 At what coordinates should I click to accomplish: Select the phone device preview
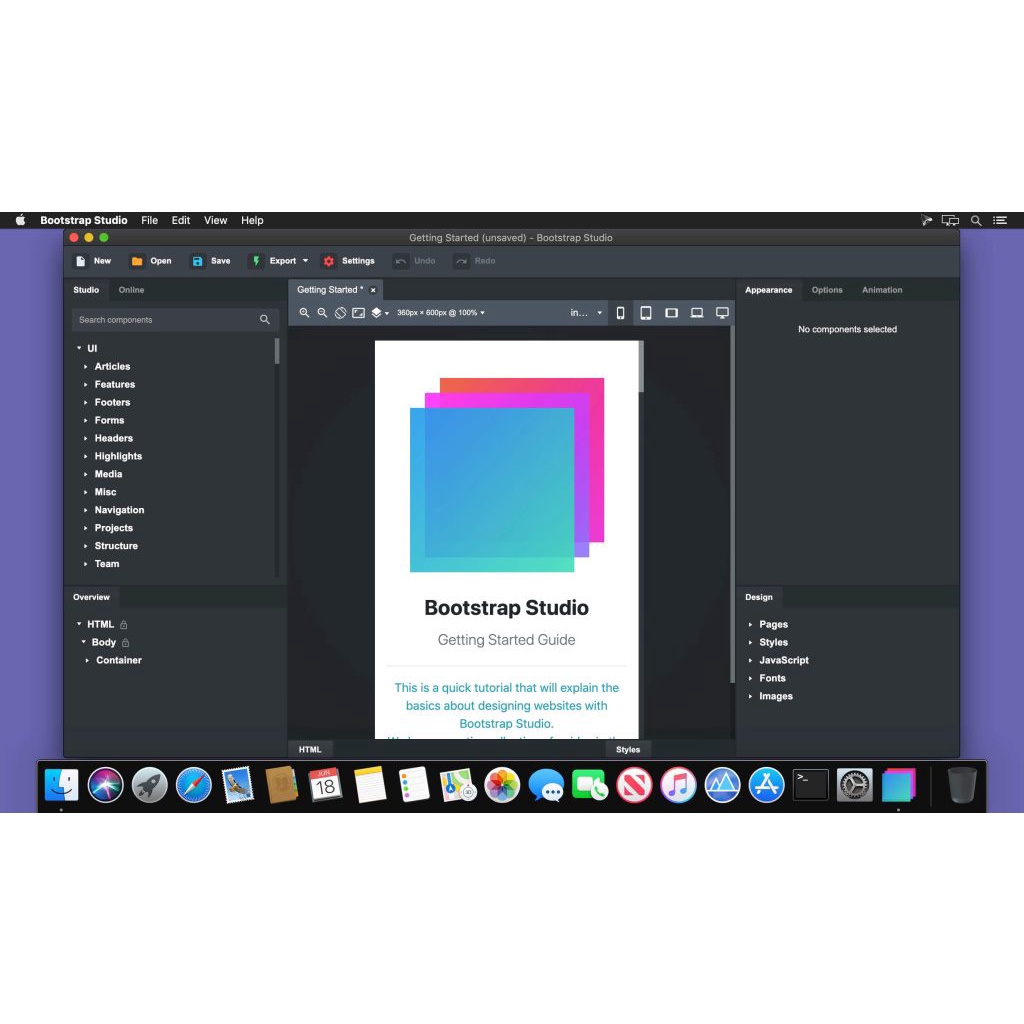pos(620,313)
